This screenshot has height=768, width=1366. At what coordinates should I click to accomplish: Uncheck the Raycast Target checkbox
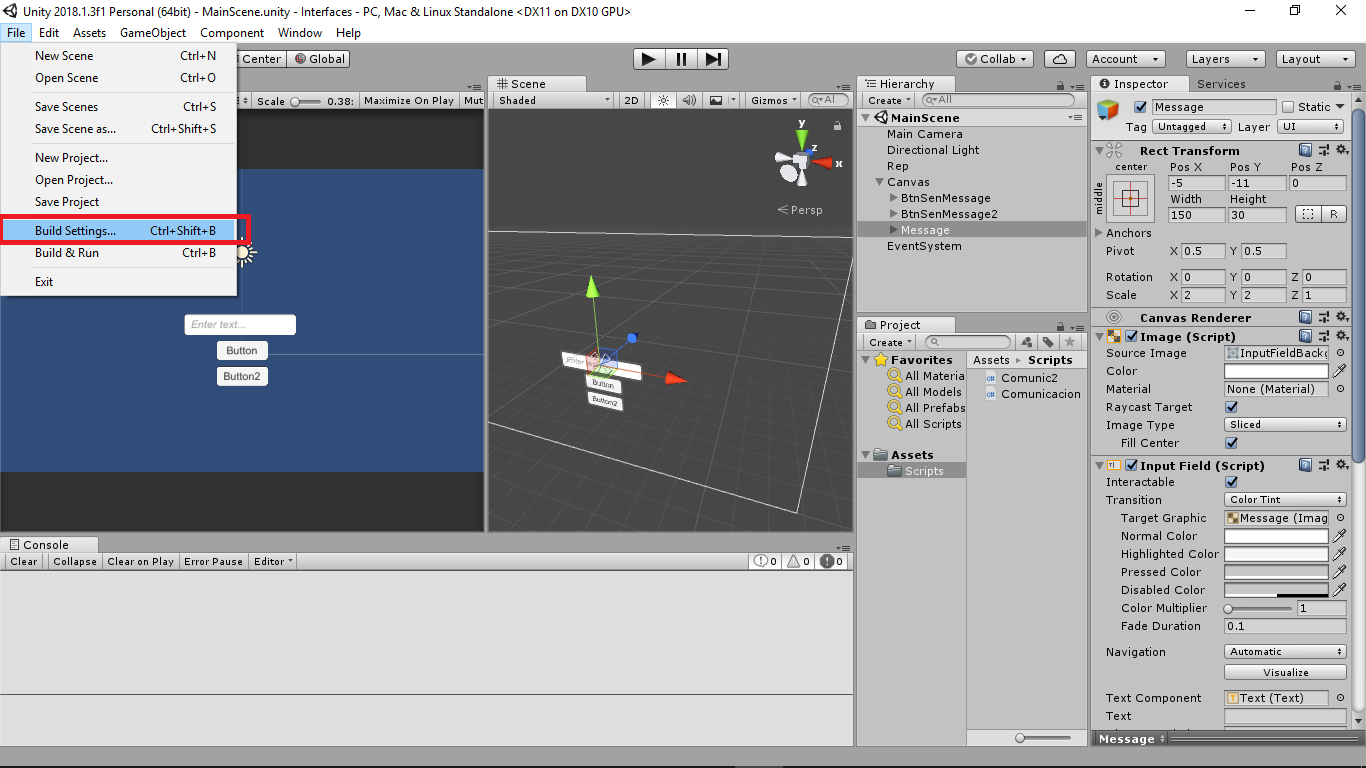1231,407
